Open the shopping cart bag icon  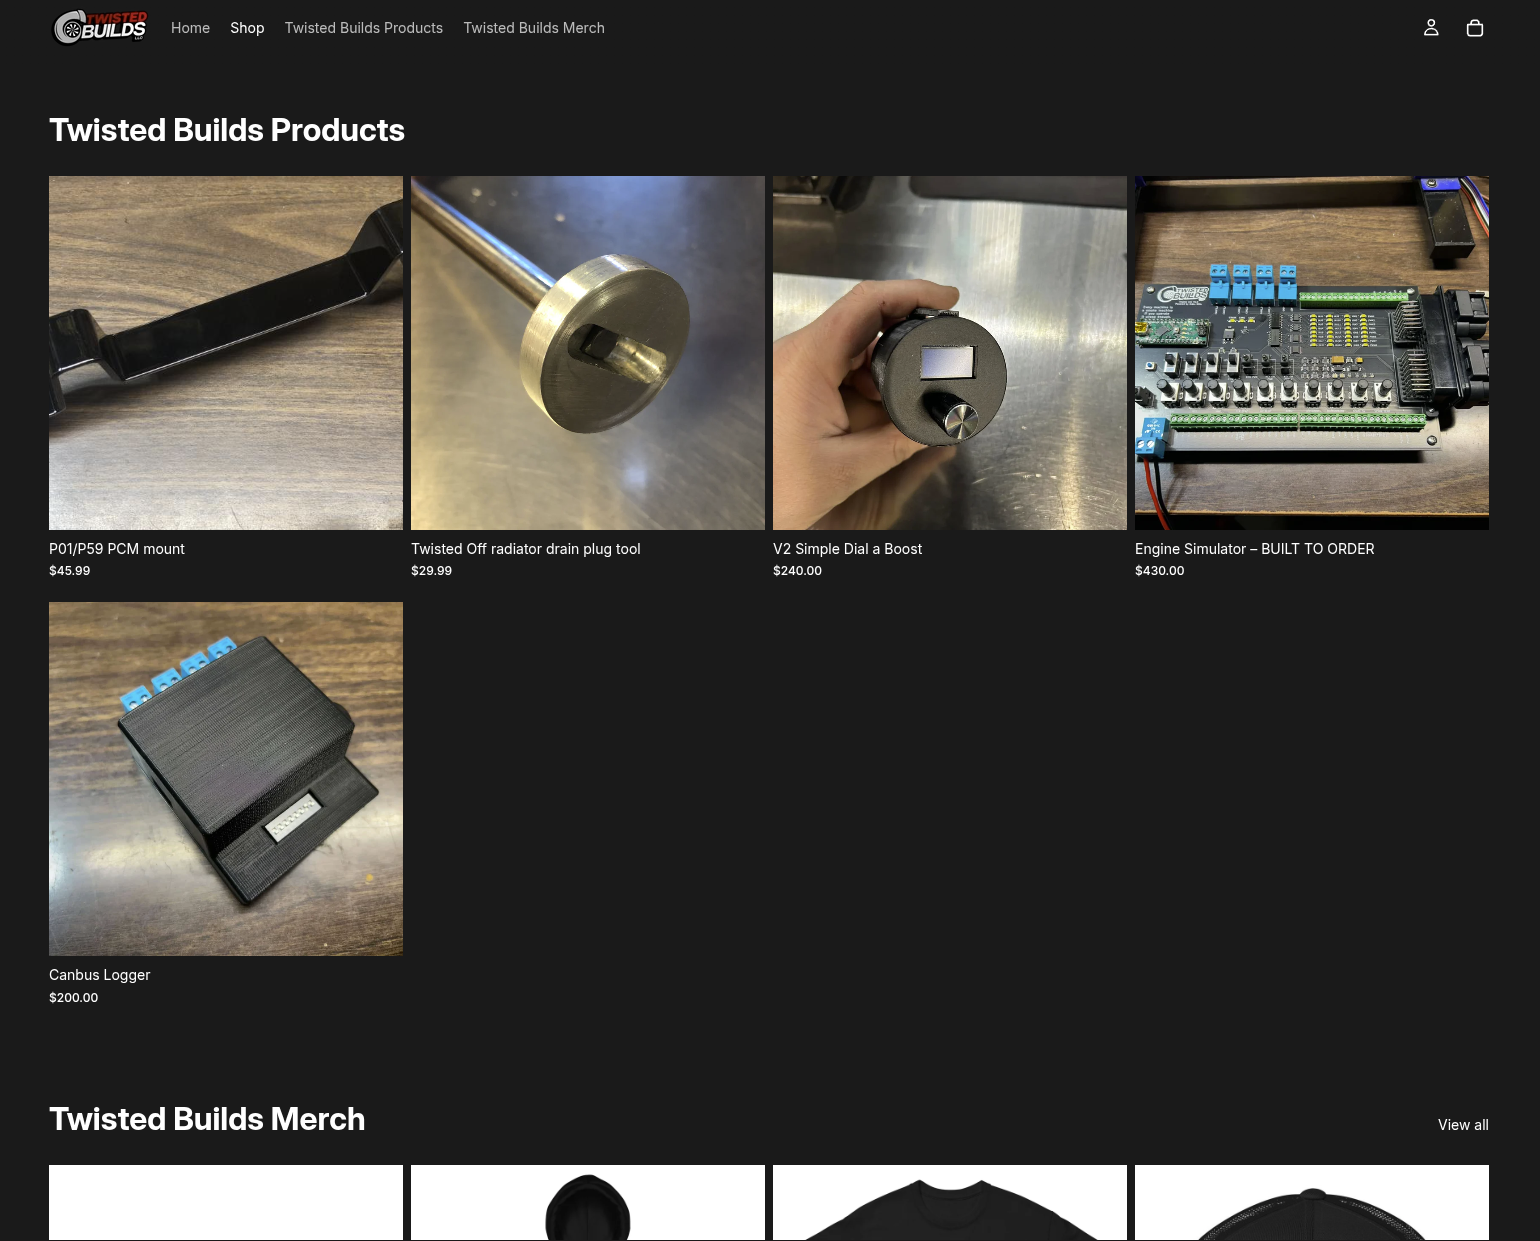tap(1474, 28)
